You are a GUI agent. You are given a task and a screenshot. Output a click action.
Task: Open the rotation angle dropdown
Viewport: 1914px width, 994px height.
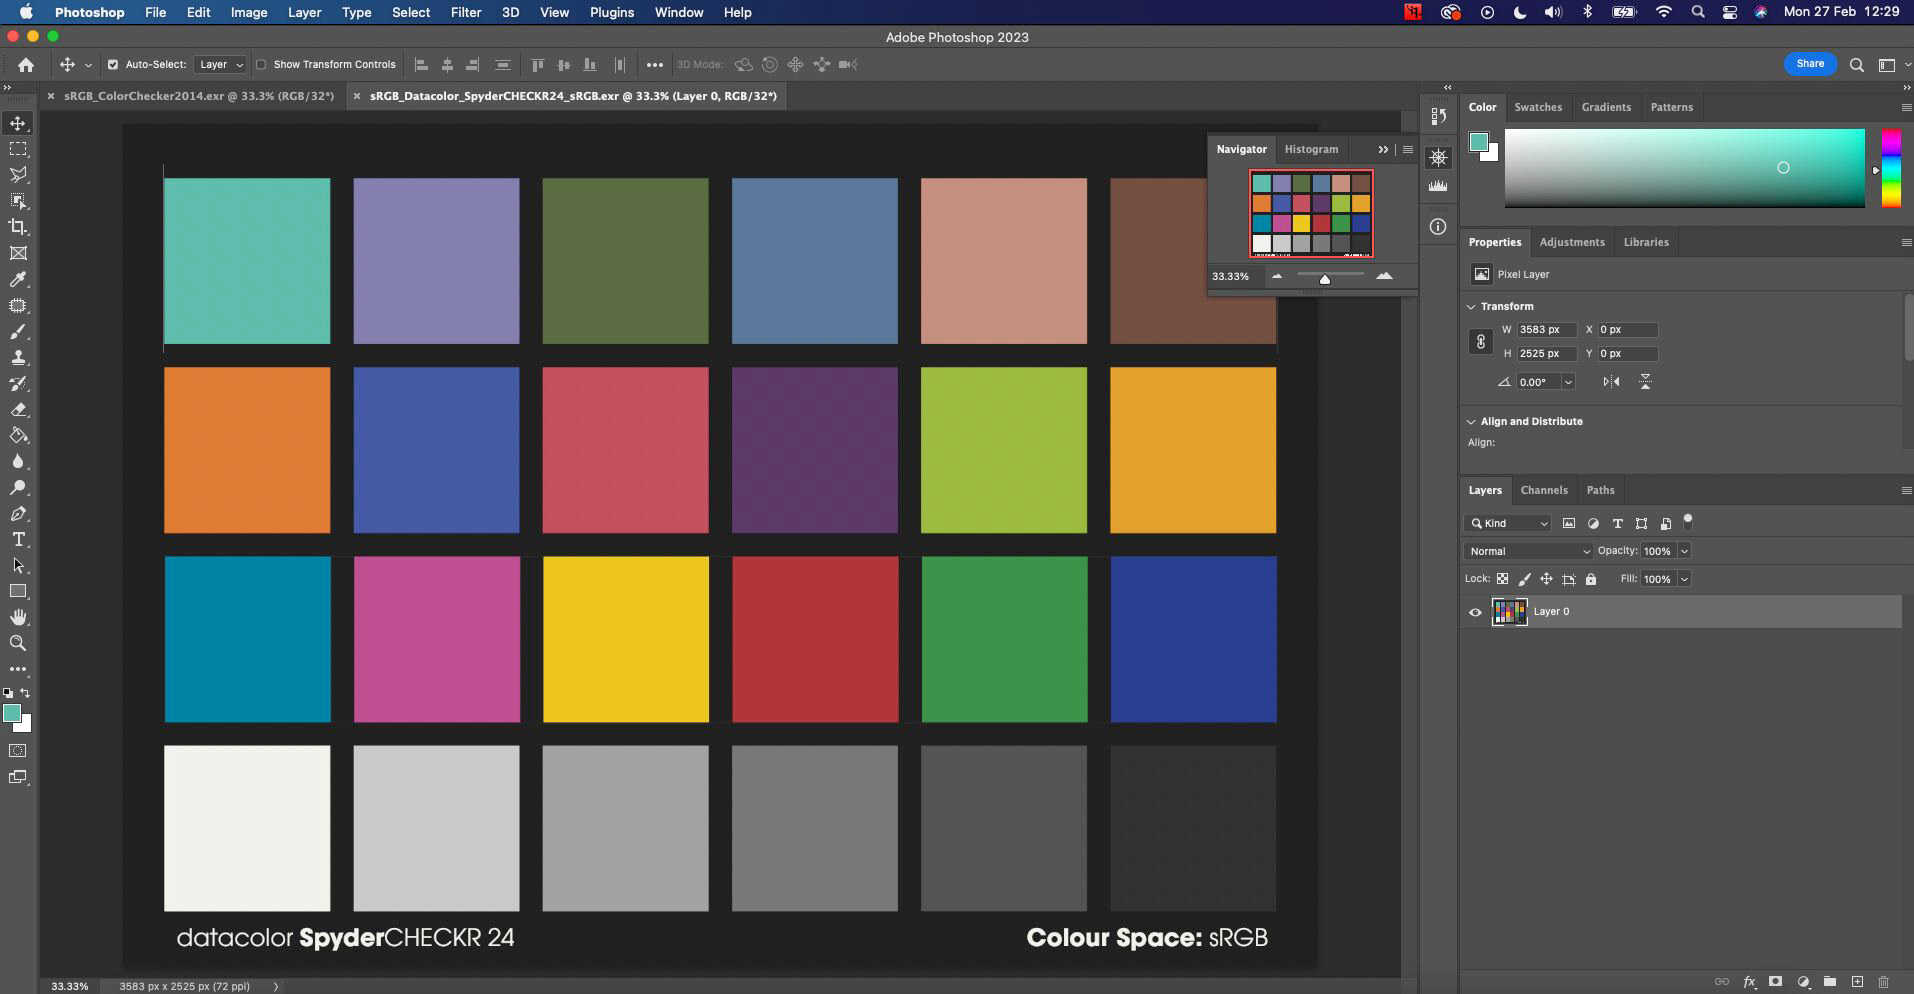click(1568, 382)
